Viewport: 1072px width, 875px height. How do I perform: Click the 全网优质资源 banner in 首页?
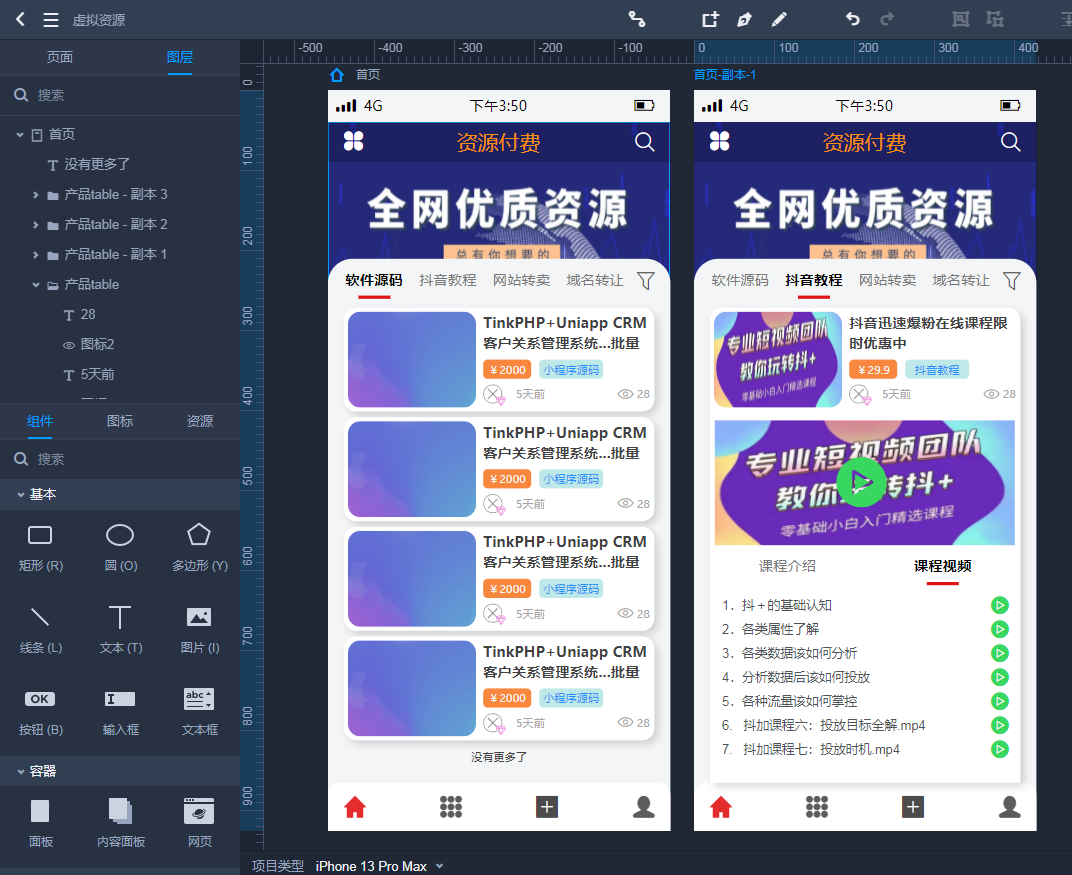point(499,211)
